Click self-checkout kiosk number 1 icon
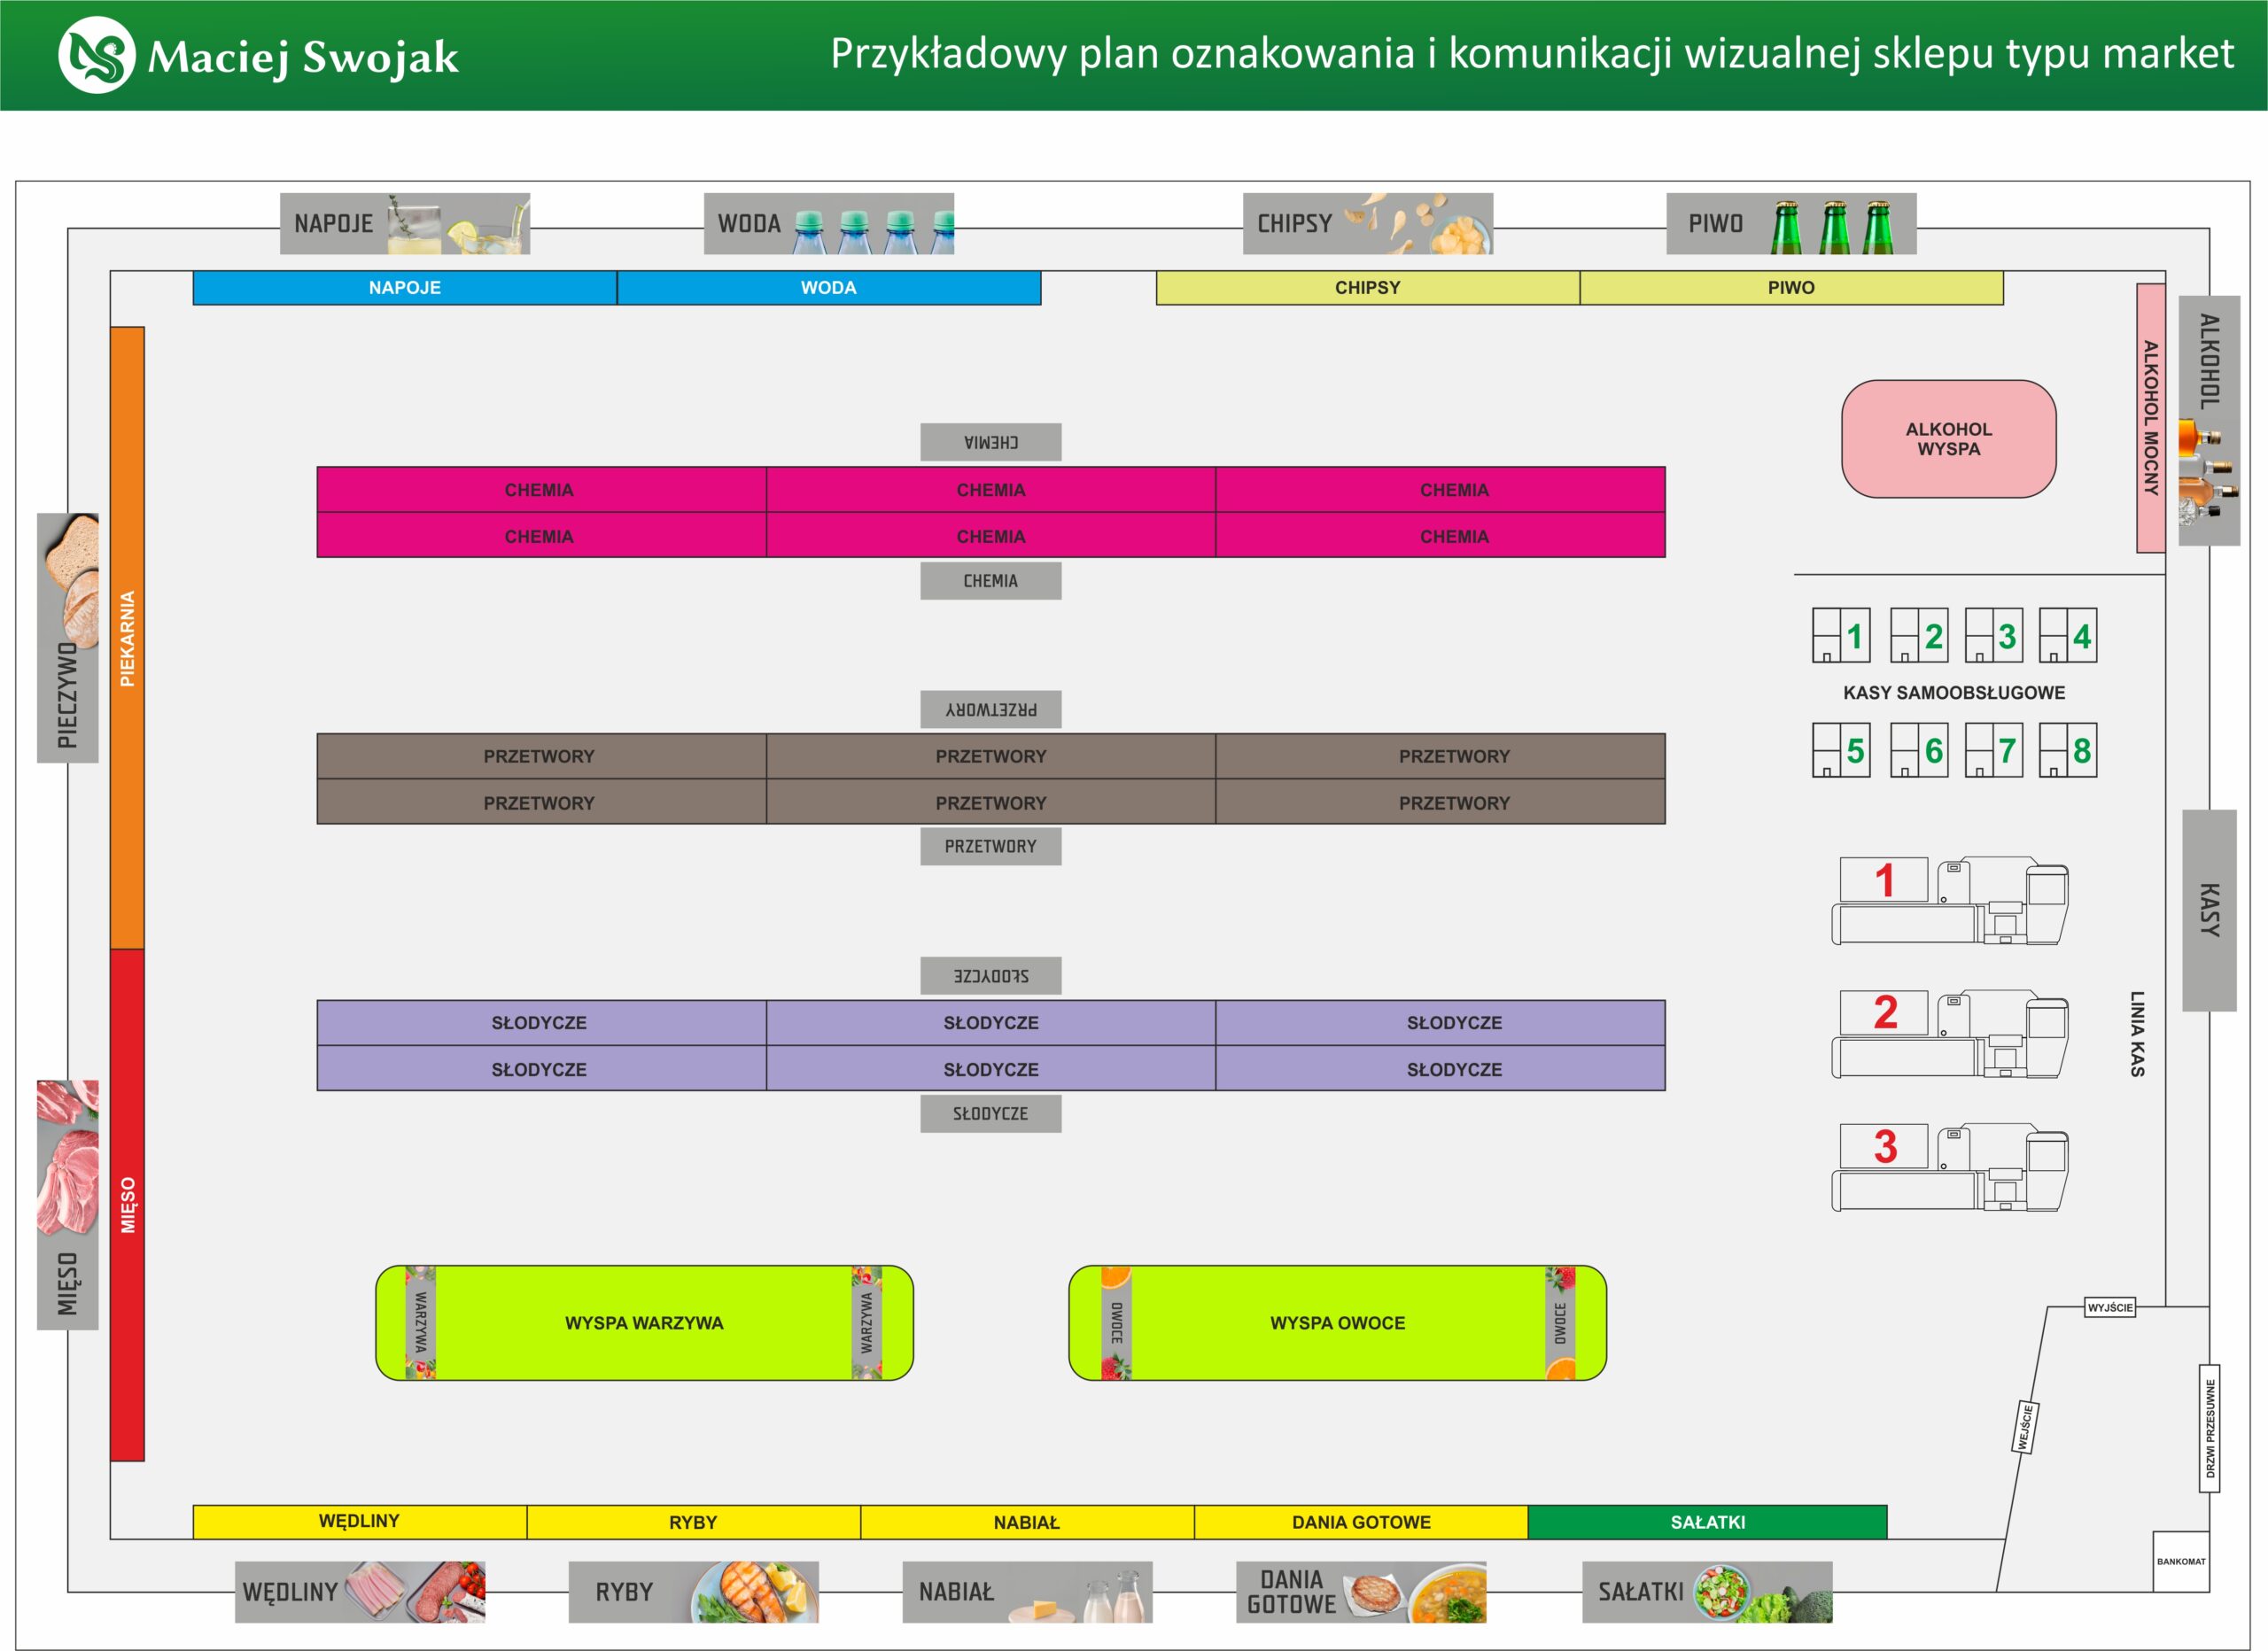Screen dimensions: 2268x1651 point(1840,635)
